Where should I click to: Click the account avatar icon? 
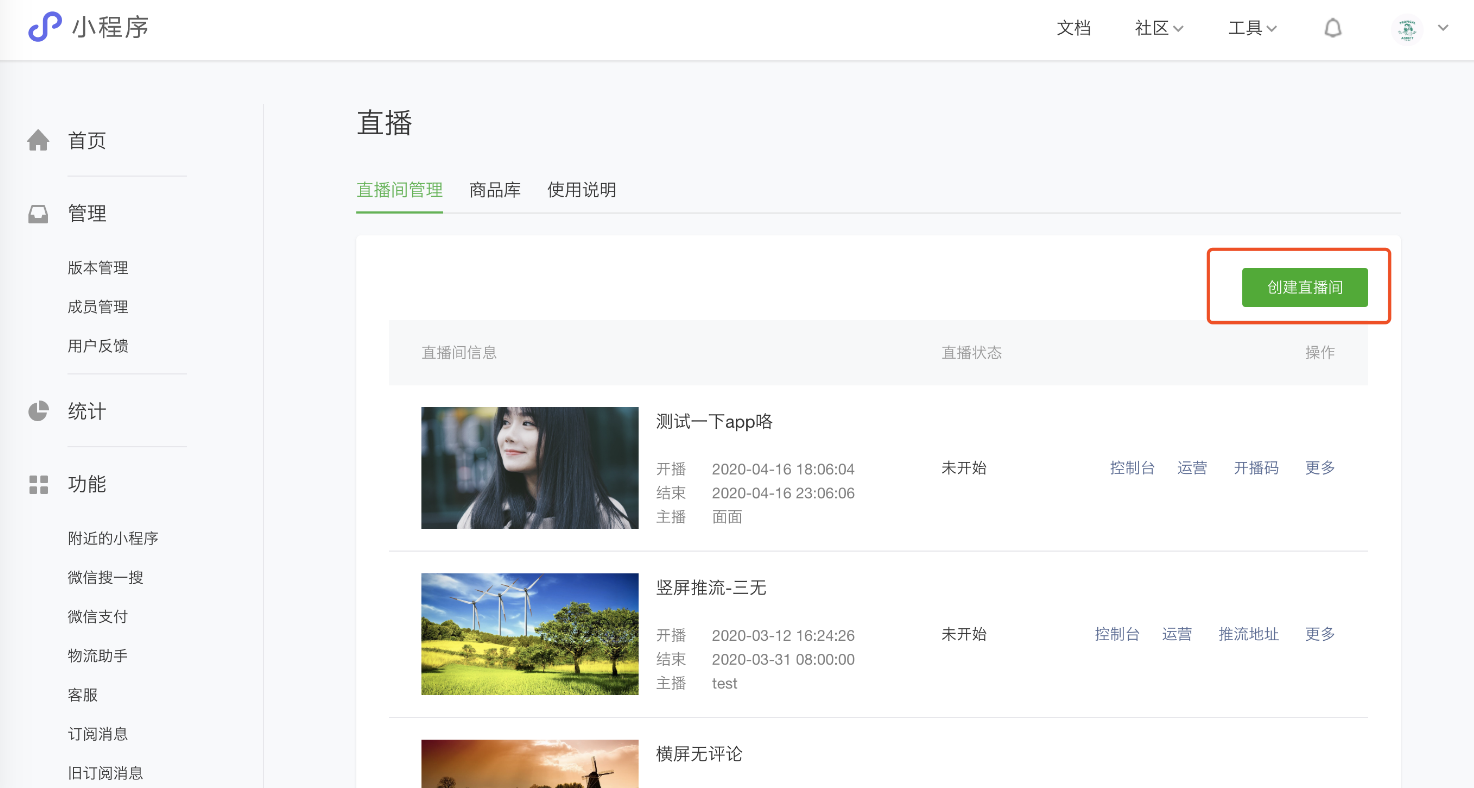pos(1408,29)
